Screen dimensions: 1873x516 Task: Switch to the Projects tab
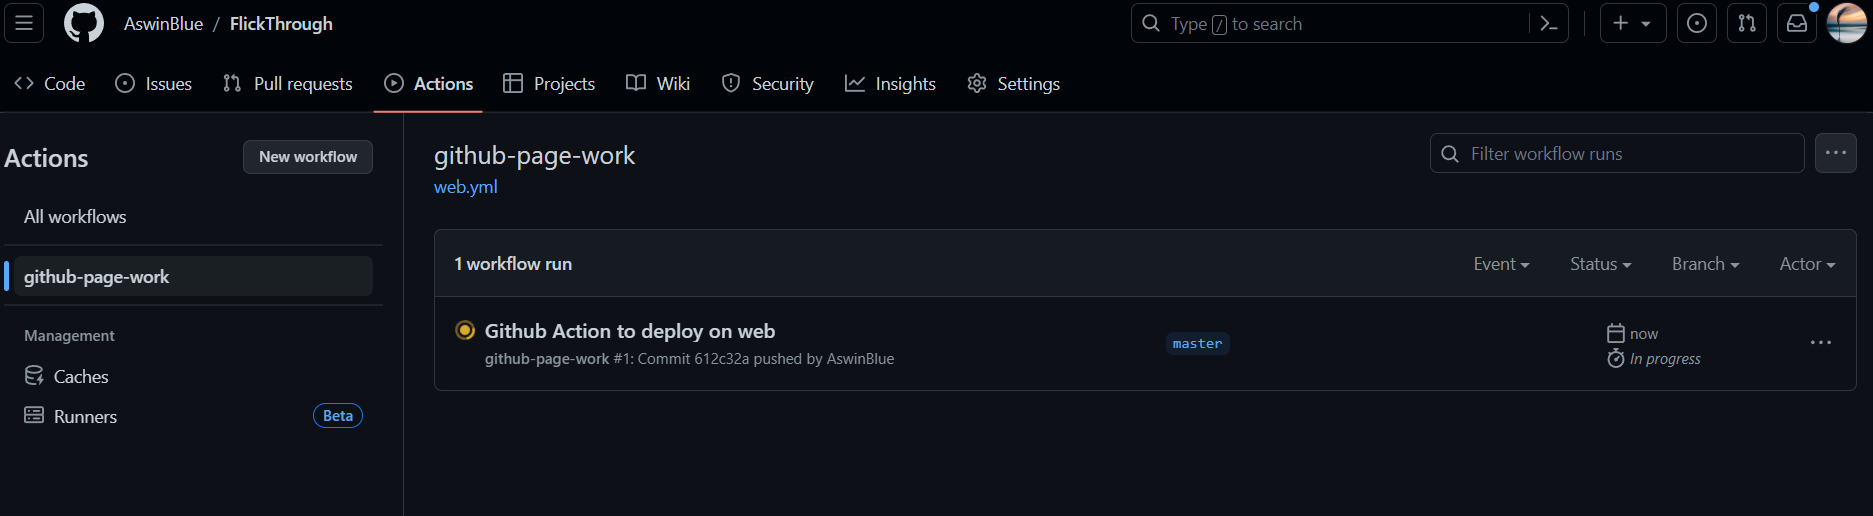click(549, 84)
